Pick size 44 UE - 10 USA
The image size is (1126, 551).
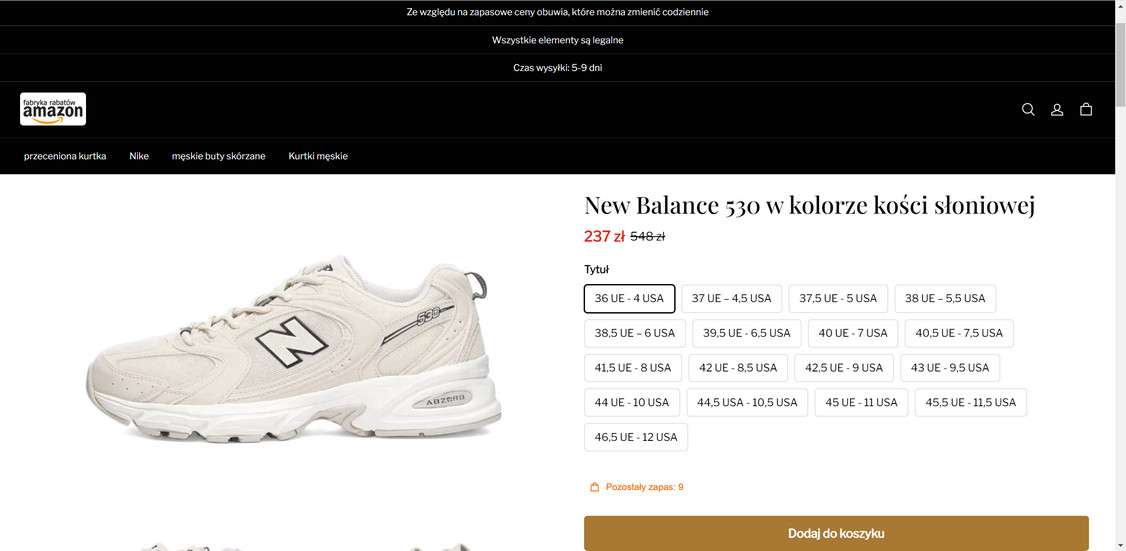[x=632, y=402]
